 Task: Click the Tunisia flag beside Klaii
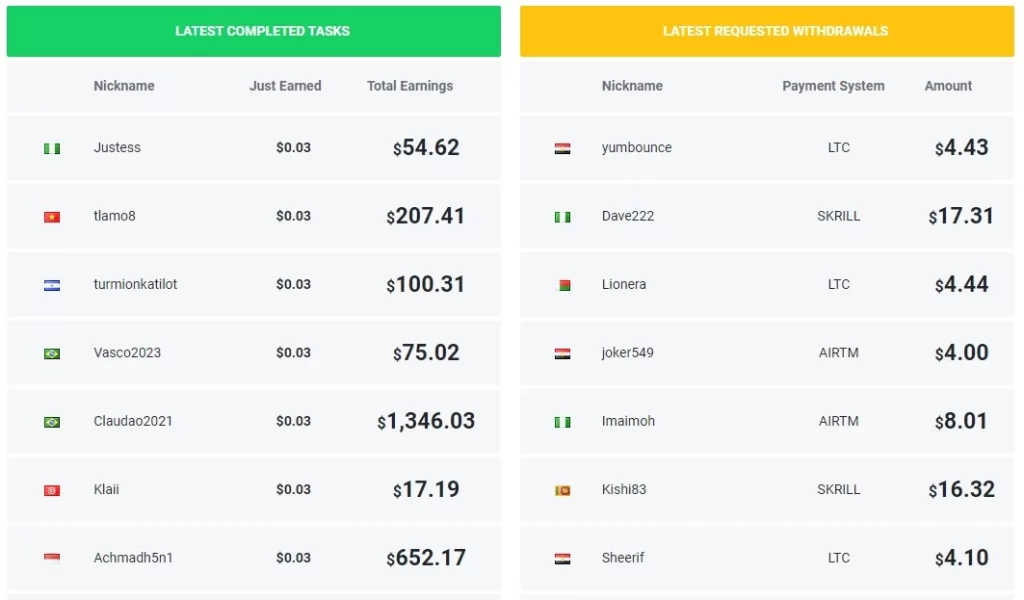pos(52,490)
